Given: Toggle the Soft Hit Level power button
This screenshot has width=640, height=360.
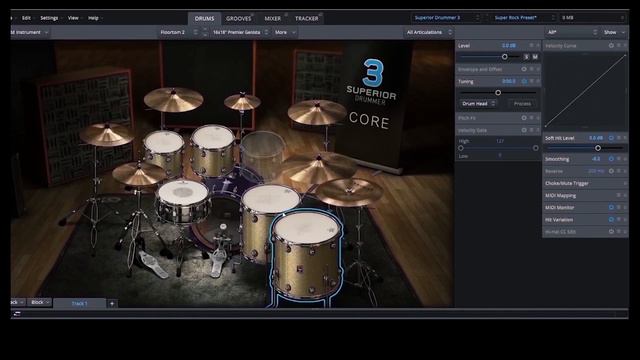Looking at the screenshot, I should point(611,138).
